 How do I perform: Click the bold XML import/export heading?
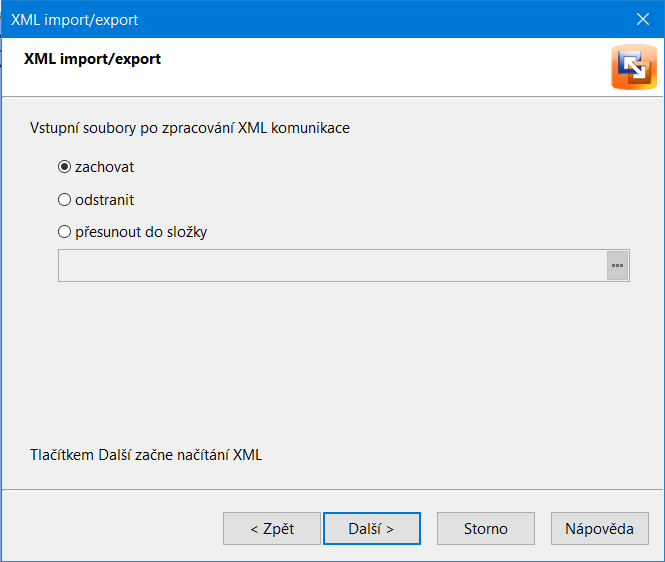[x=92, y=59]
